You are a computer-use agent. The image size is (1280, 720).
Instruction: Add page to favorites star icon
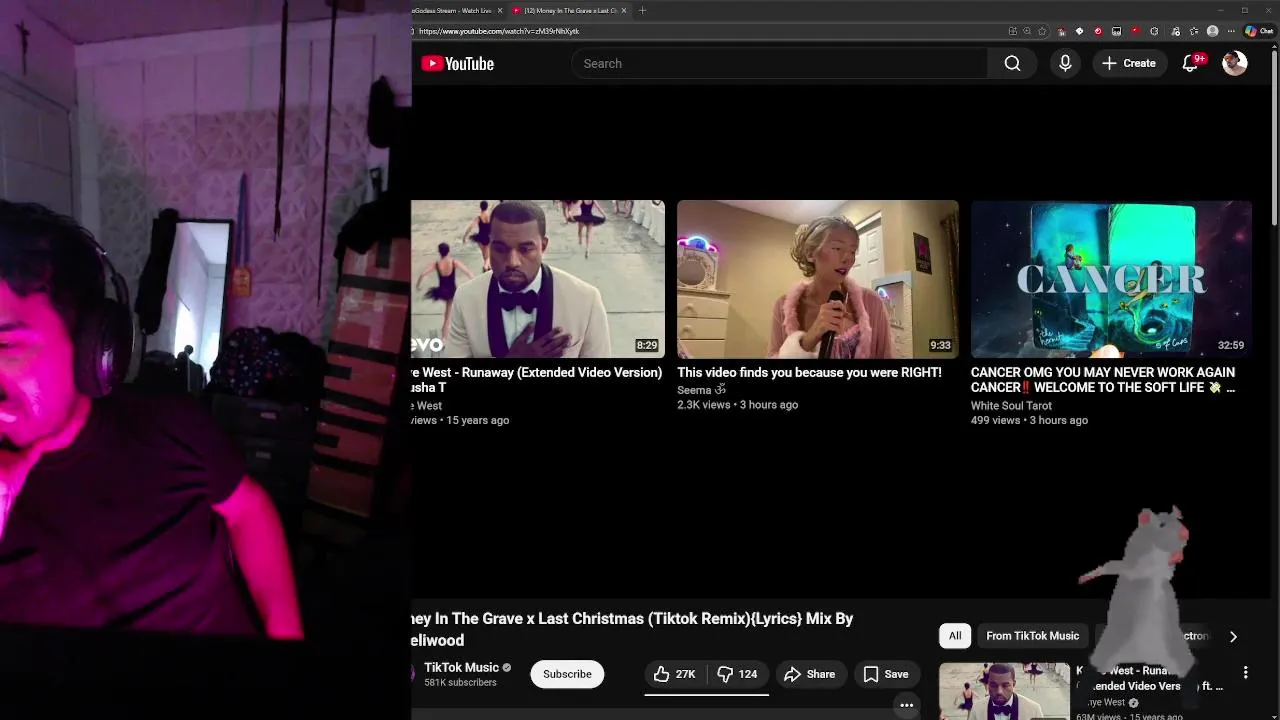click(x=1042, y=31)
